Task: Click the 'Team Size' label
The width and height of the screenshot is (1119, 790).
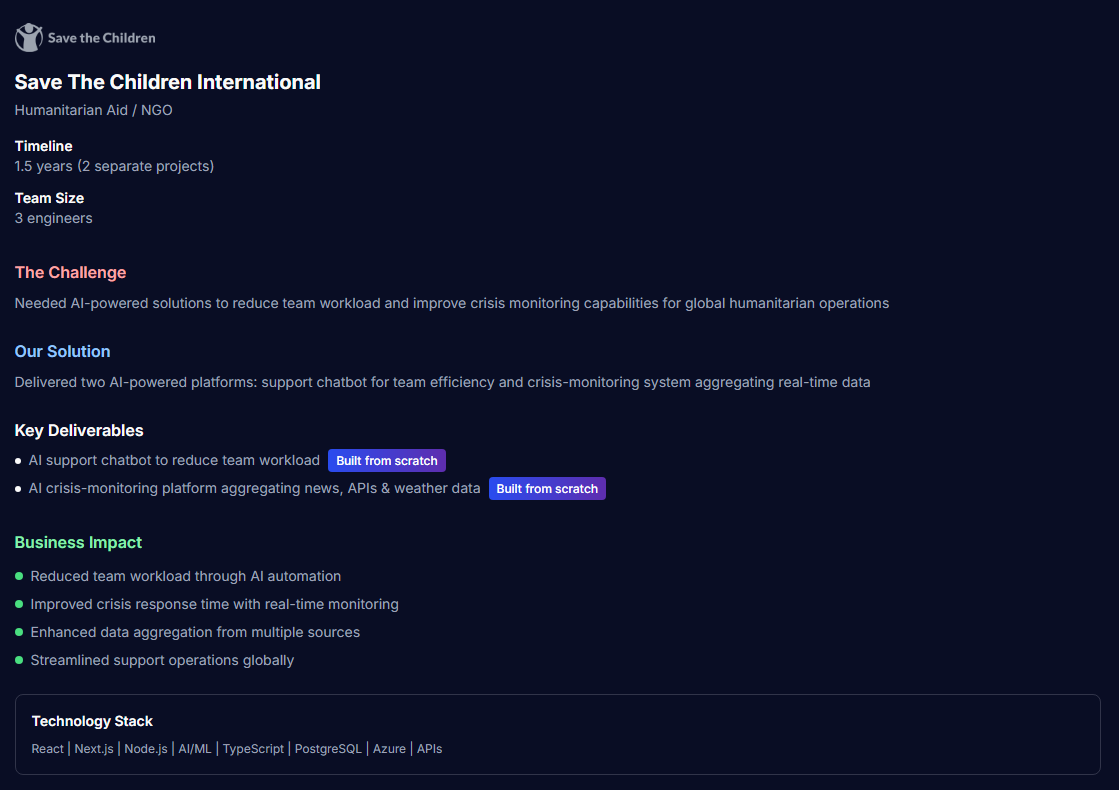Action: point(49,198)
